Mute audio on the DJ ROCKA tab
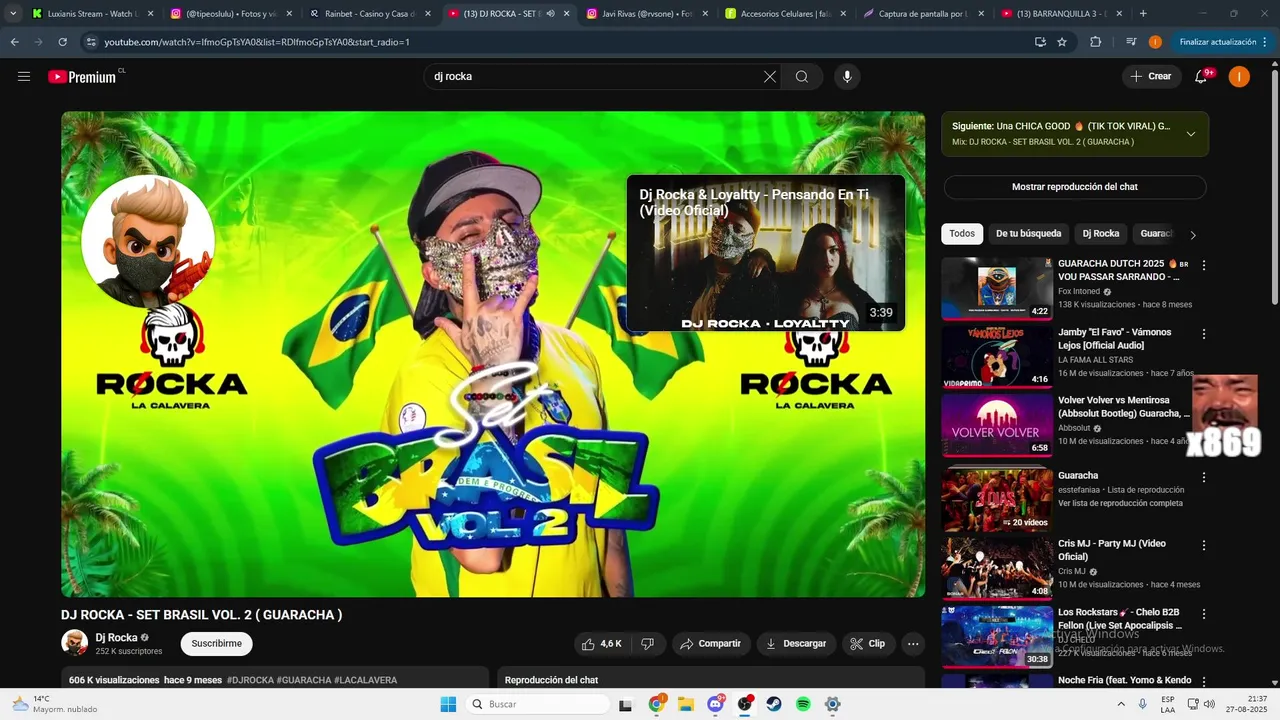Screen dimensions: 1280x720 click(550, 14)
